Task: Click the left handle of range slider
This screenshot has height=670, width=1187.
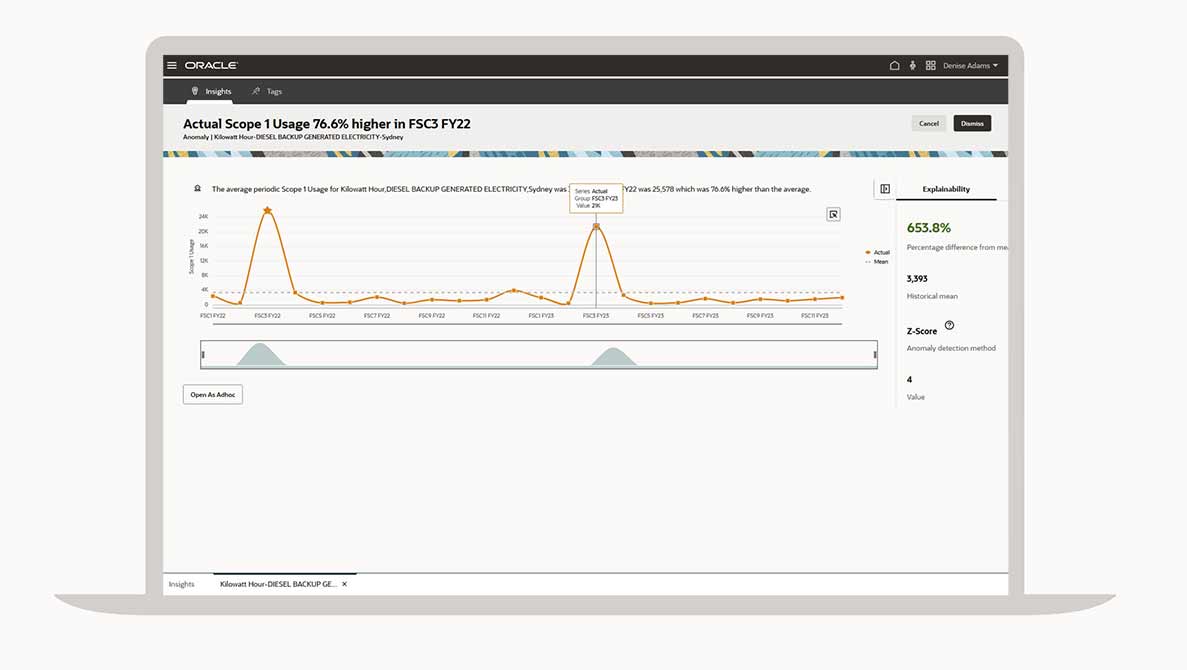Action: (203, 355)
